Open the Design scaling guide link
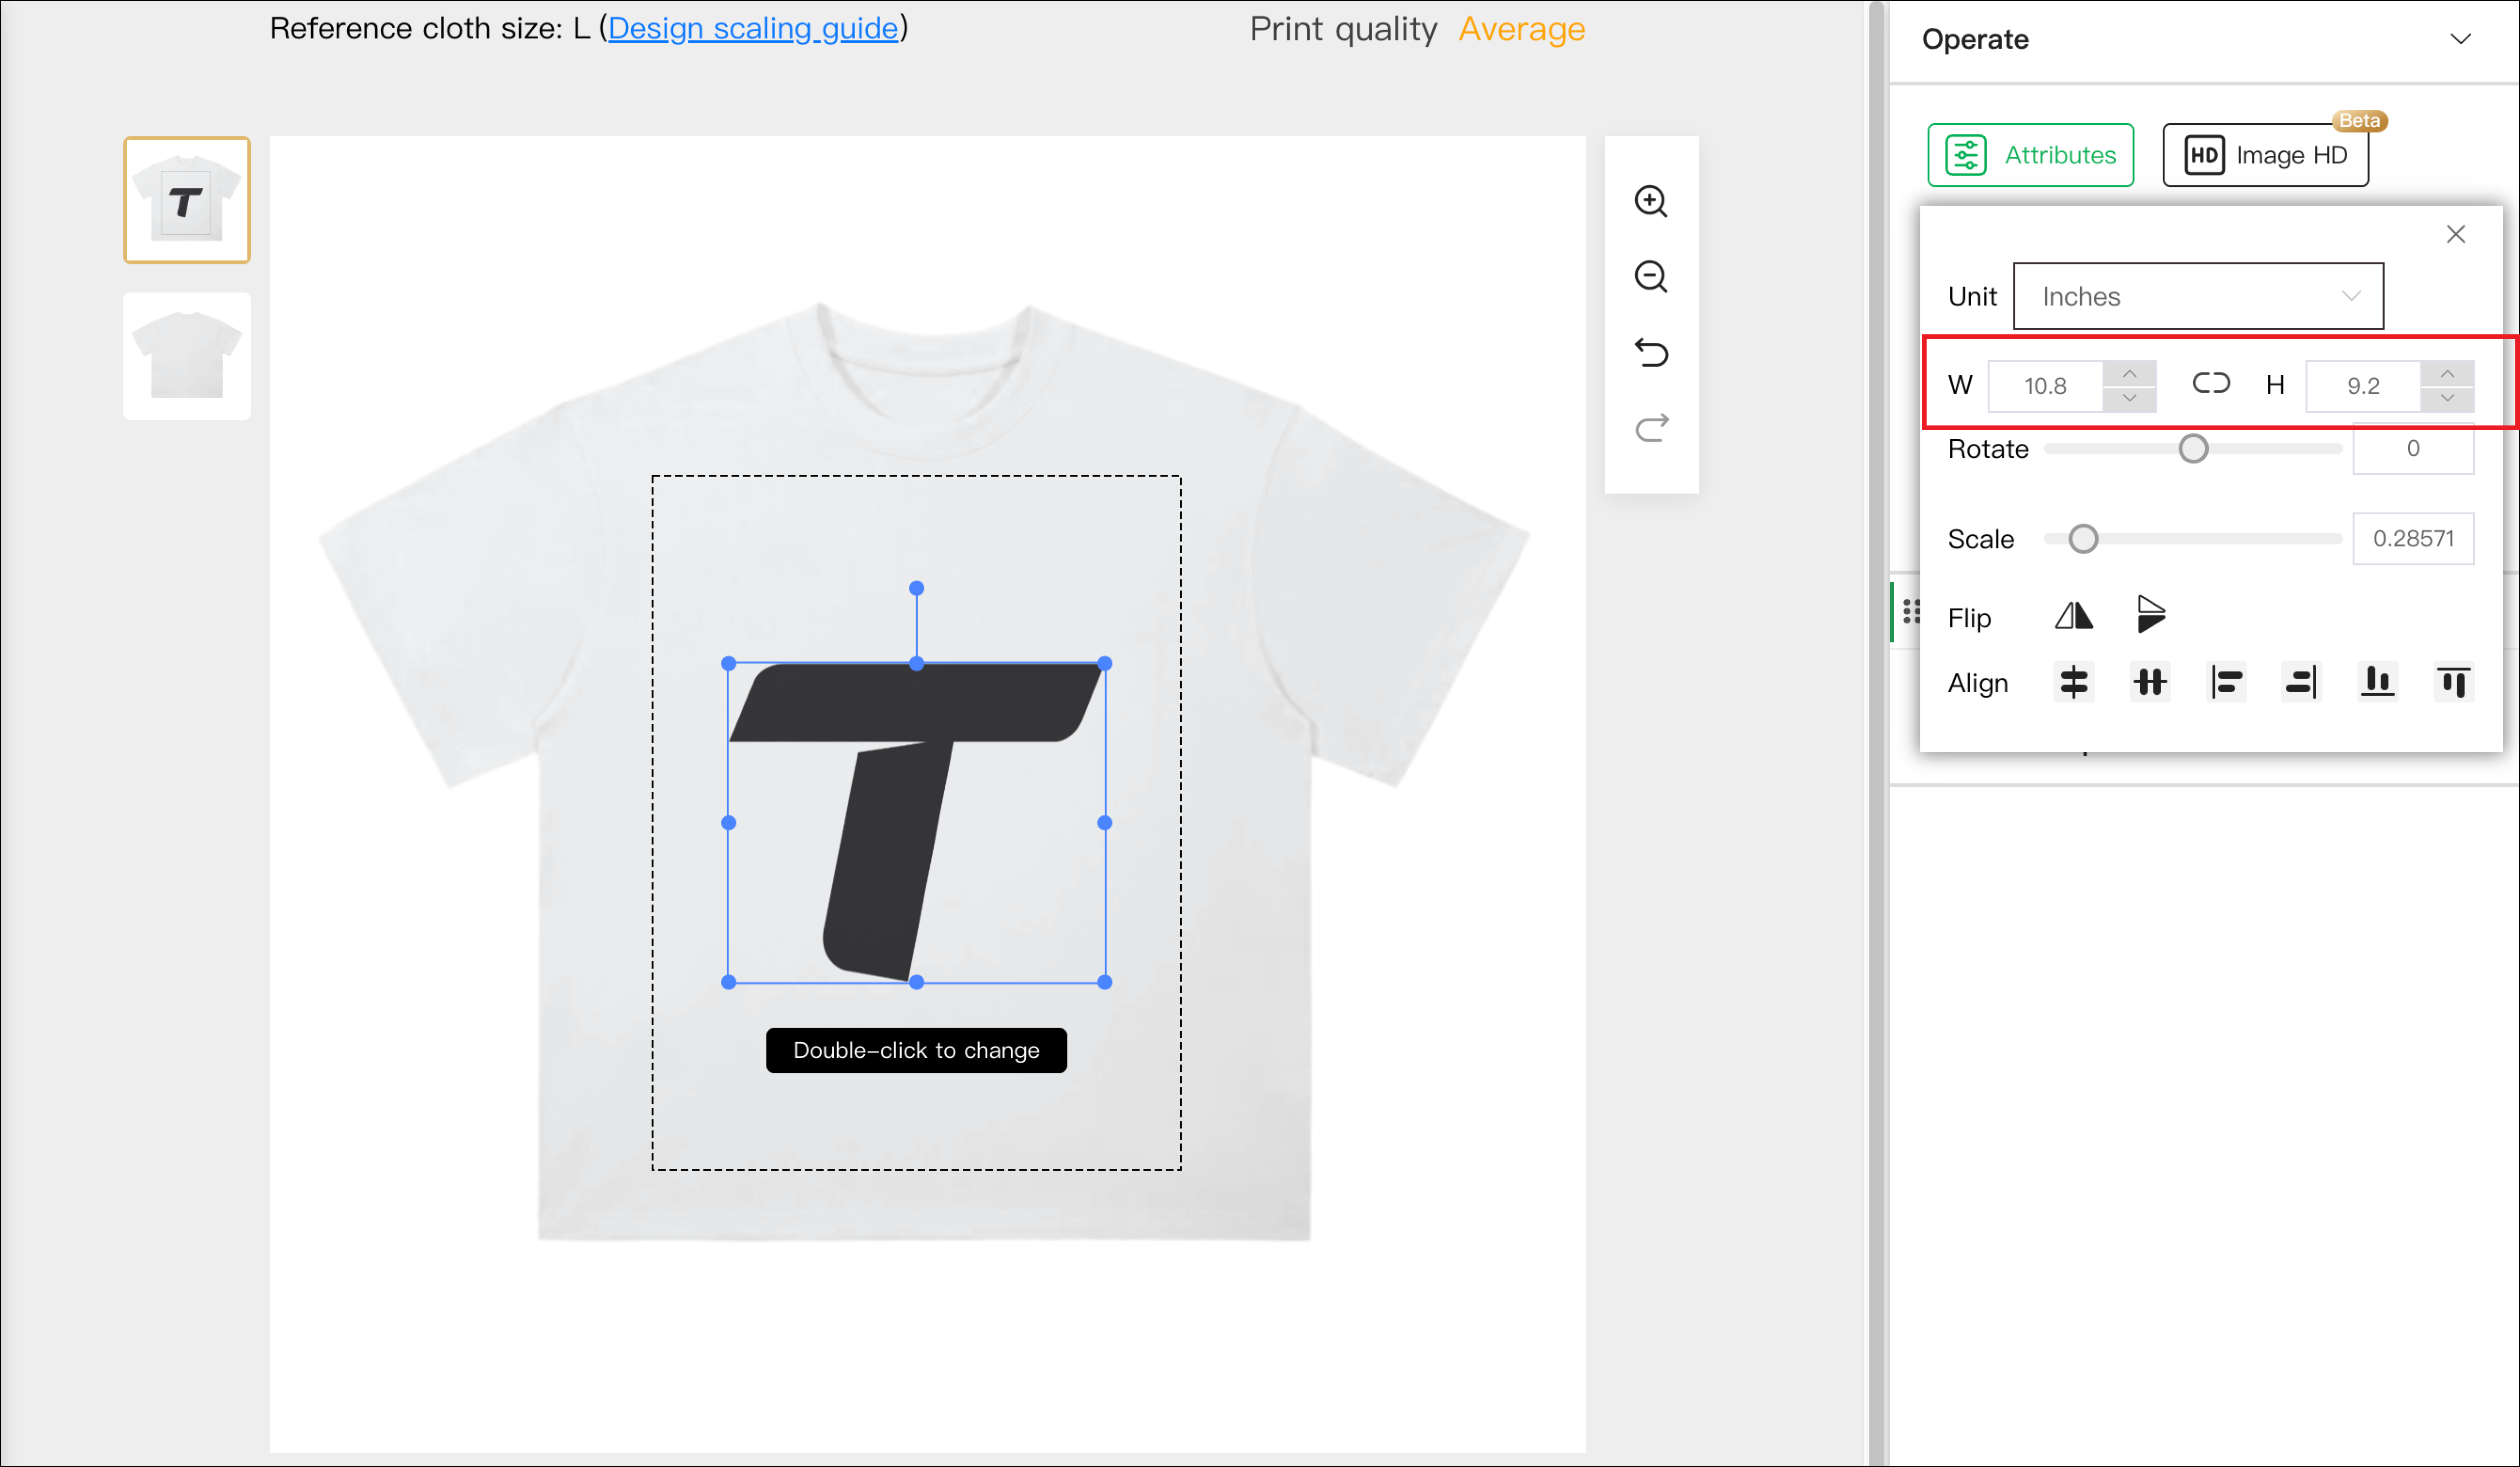The width and height of the screenshot is (2520, 1467). click(753, 28)
